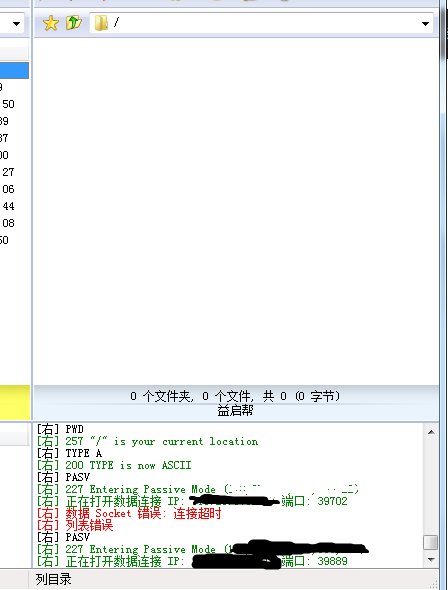Select the highlighted blue row in left list
The height and width of the screenshot is (590, 448).
14,70
